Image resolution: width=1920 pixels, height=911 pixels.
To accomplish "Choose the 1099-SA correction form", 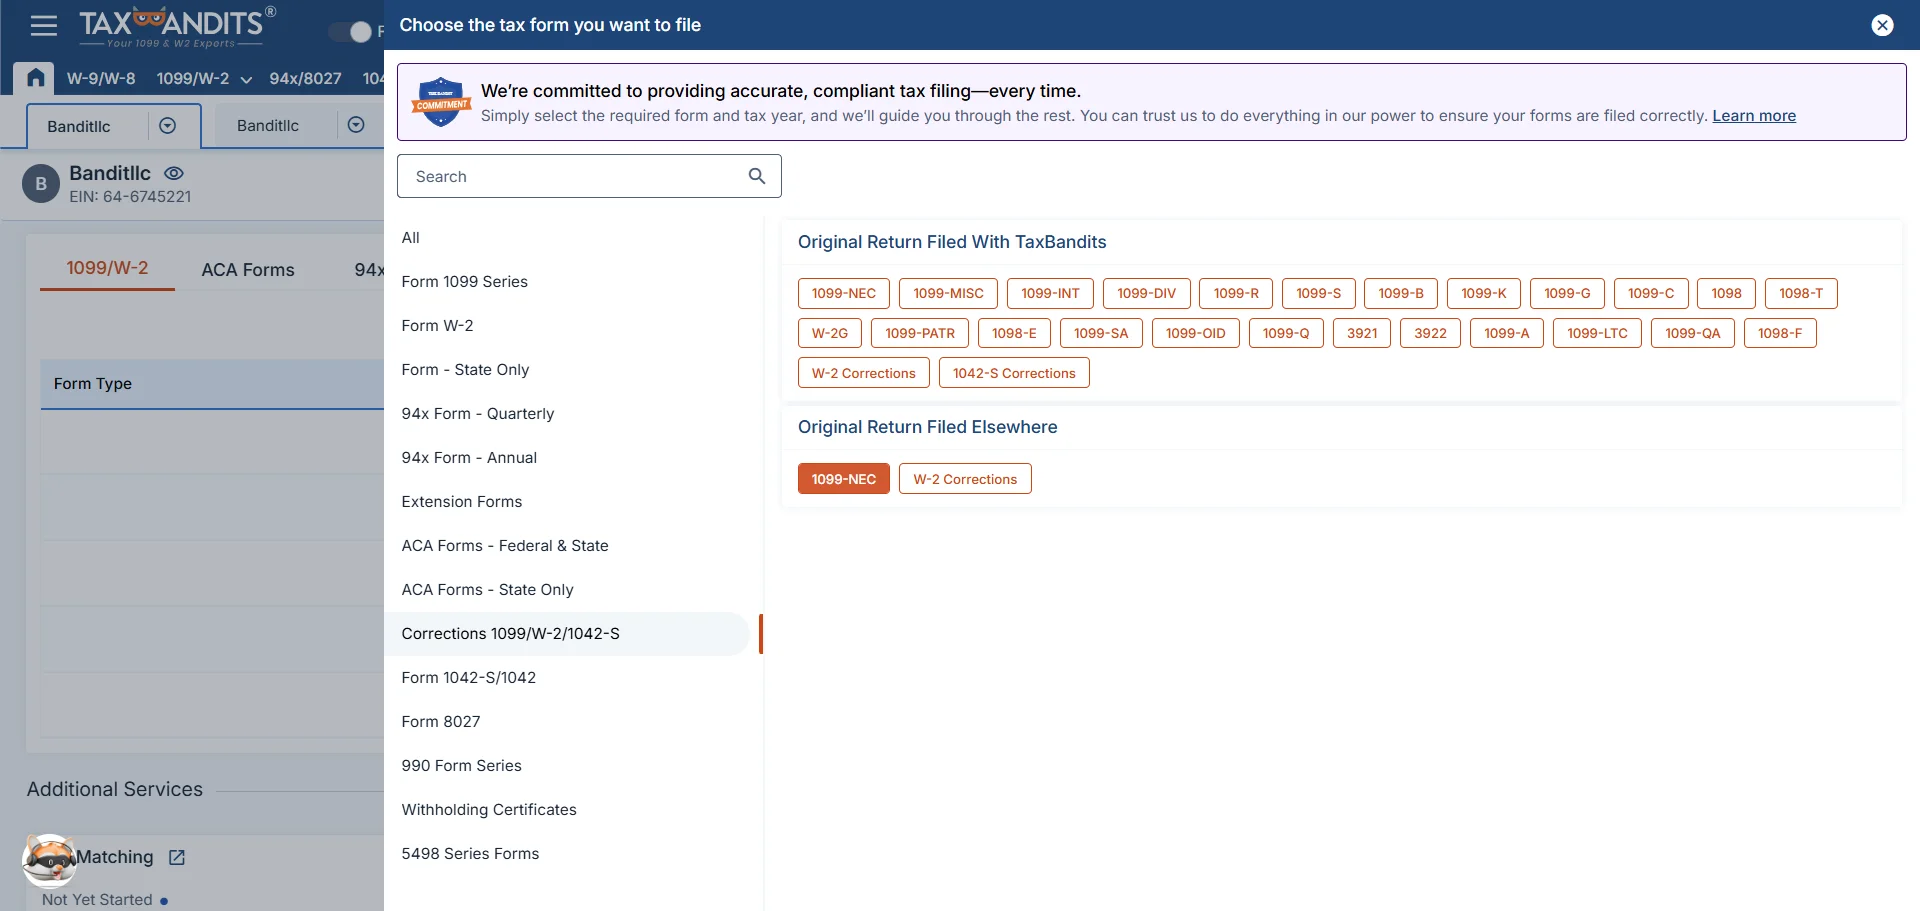I will point(1100,333).
